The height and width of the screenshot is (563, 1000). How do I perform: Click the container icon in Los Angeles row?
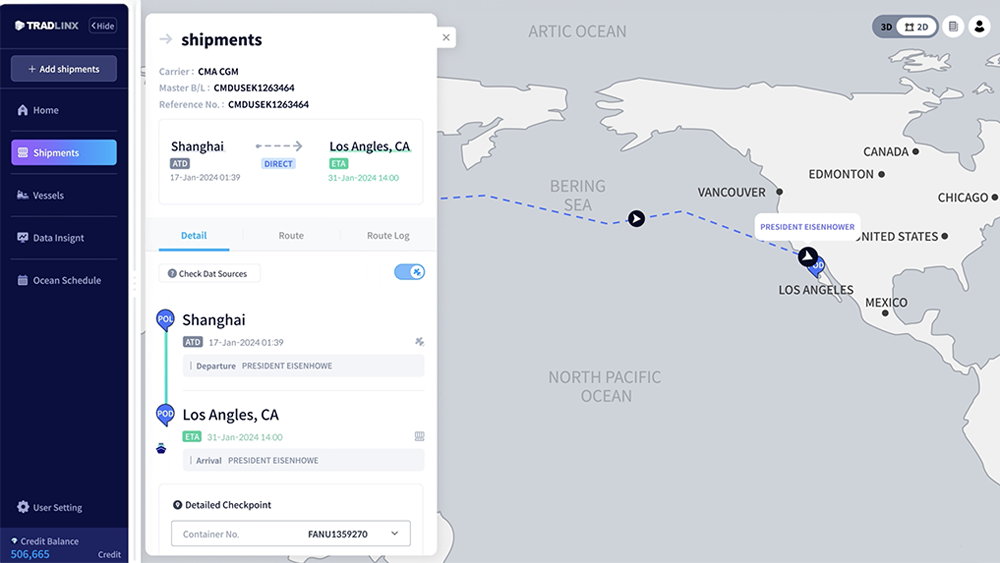tap(419, 436)
